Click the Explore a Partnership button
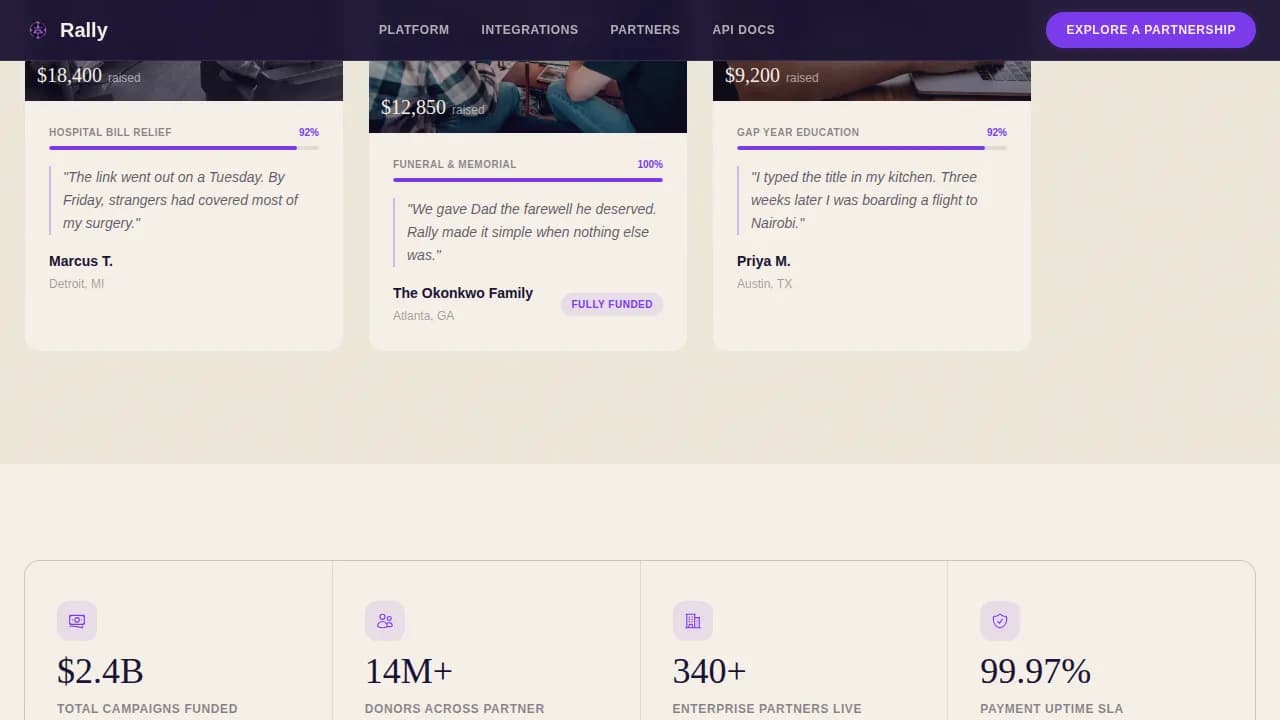The height and width of the screenshot is (720, 1280). [x=1151, y=30]
